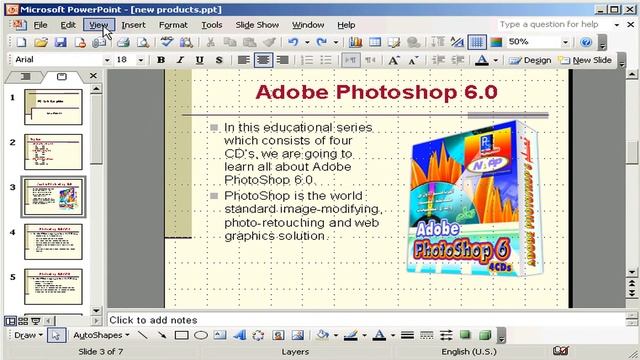Toggle bulleted list
The height and width of the screenshot is (360, 640).
point(326,60)
